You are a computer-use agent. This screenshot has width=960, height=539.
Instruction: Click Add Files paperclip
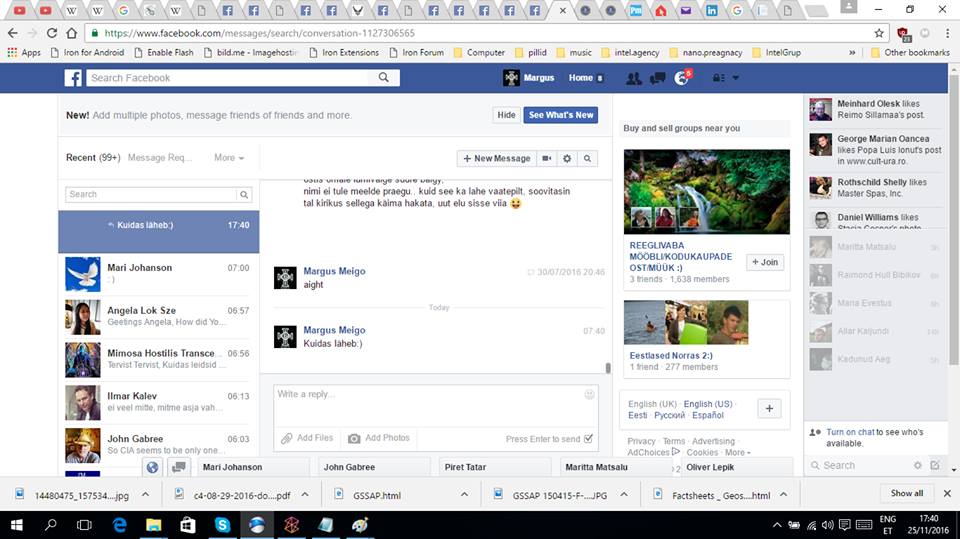(x=307, y=438)
